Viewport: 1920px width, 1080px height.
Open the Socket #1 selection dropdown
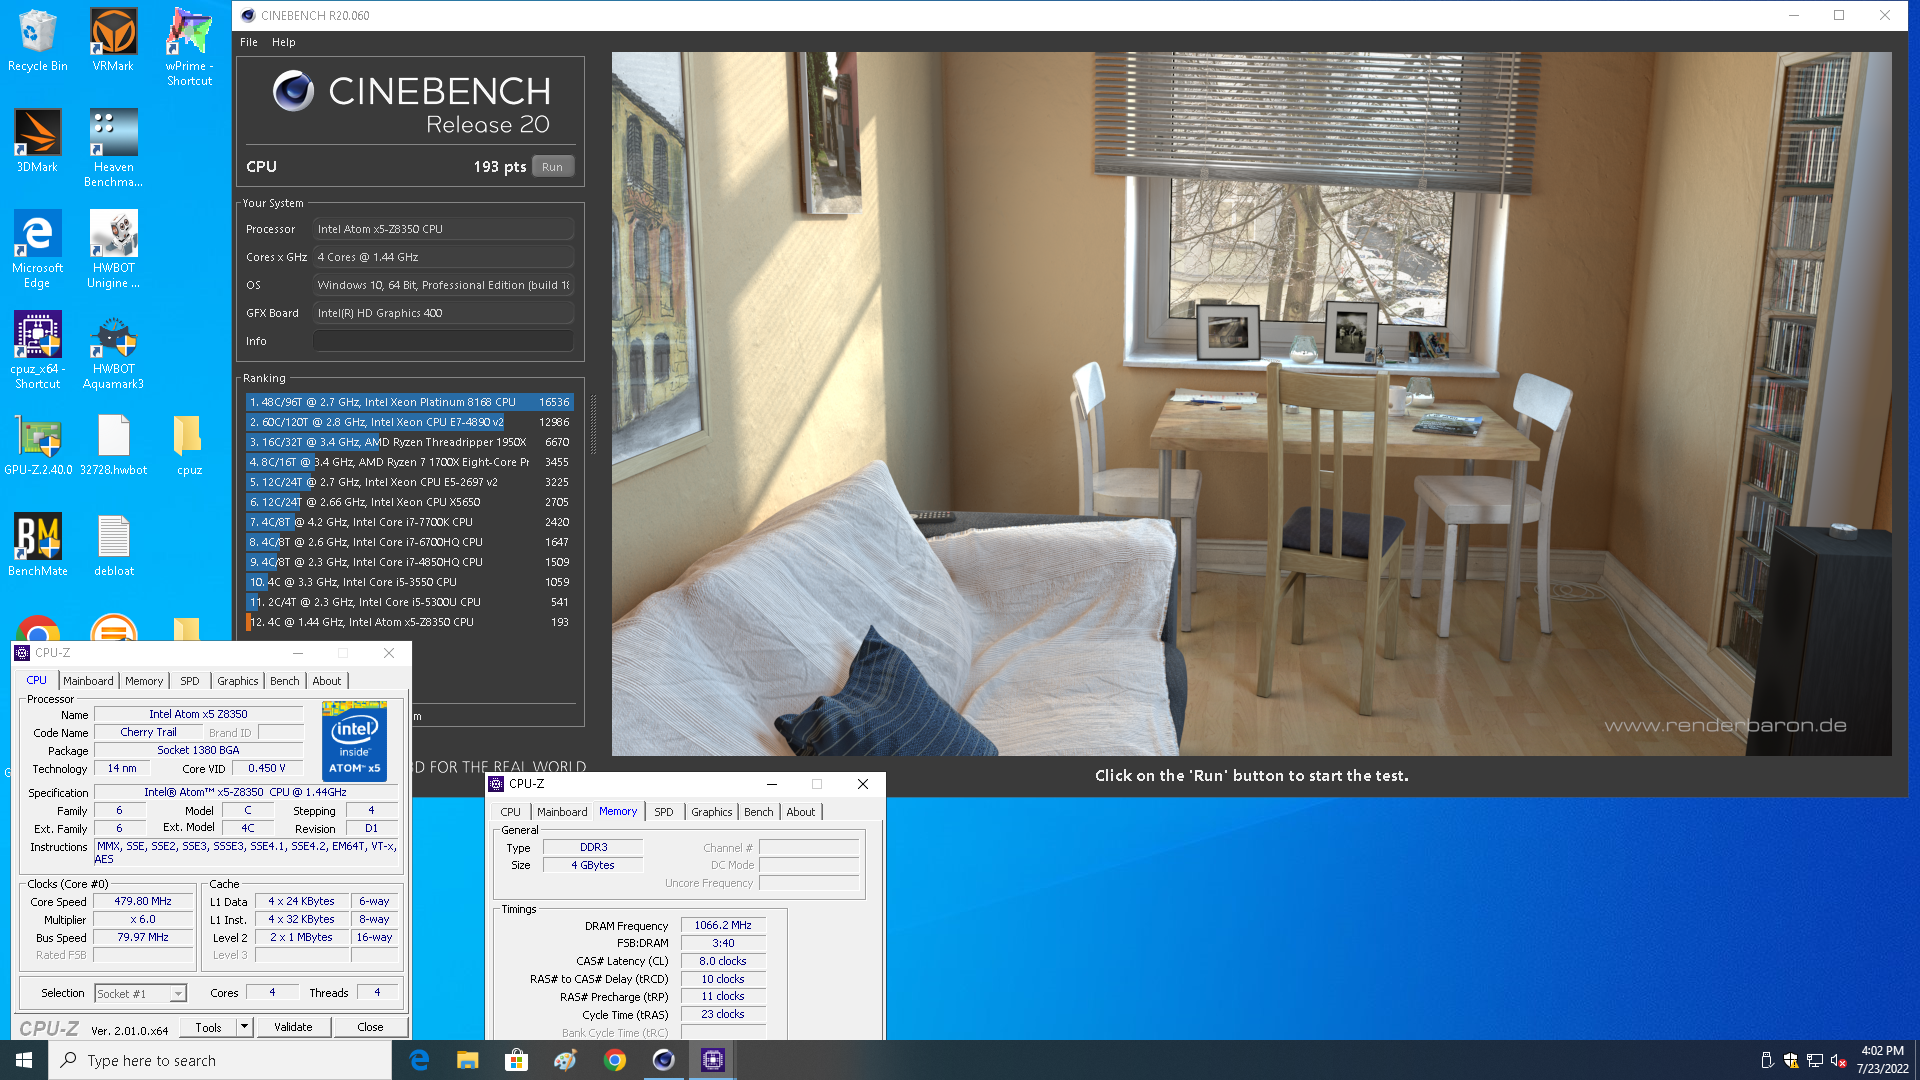pos(141,993)
